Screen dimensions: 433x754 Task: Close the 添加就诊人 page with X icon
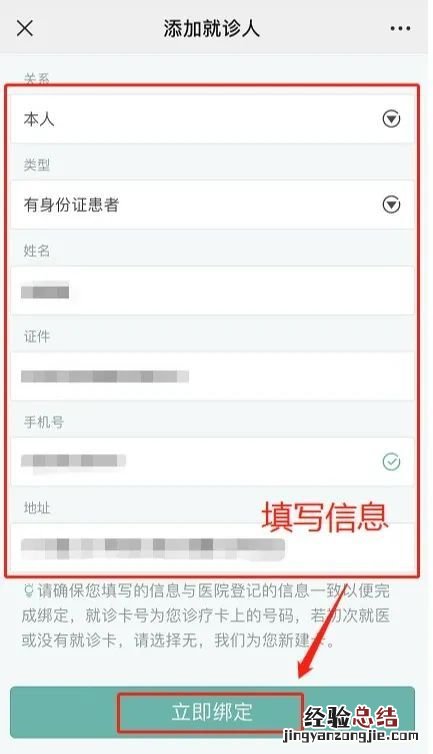pyautogui.click(x=25, y=28)
